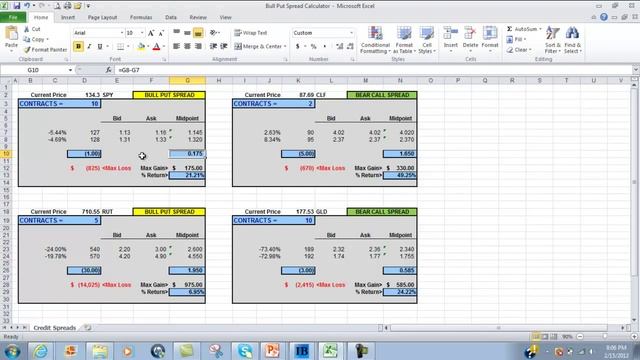This screenshot has width=640, height=360.
Task: Open Conditional Formatting menu
Action: tap(375, 40)
